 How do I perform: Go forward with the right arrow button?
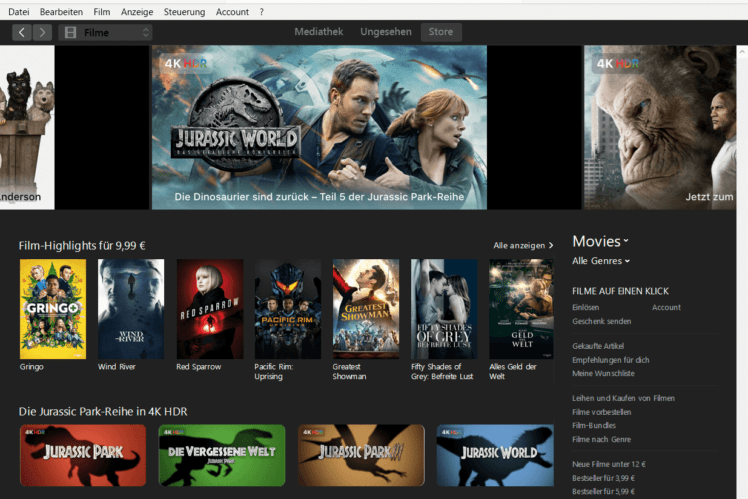pyautogui.click(x=42, y=32)
